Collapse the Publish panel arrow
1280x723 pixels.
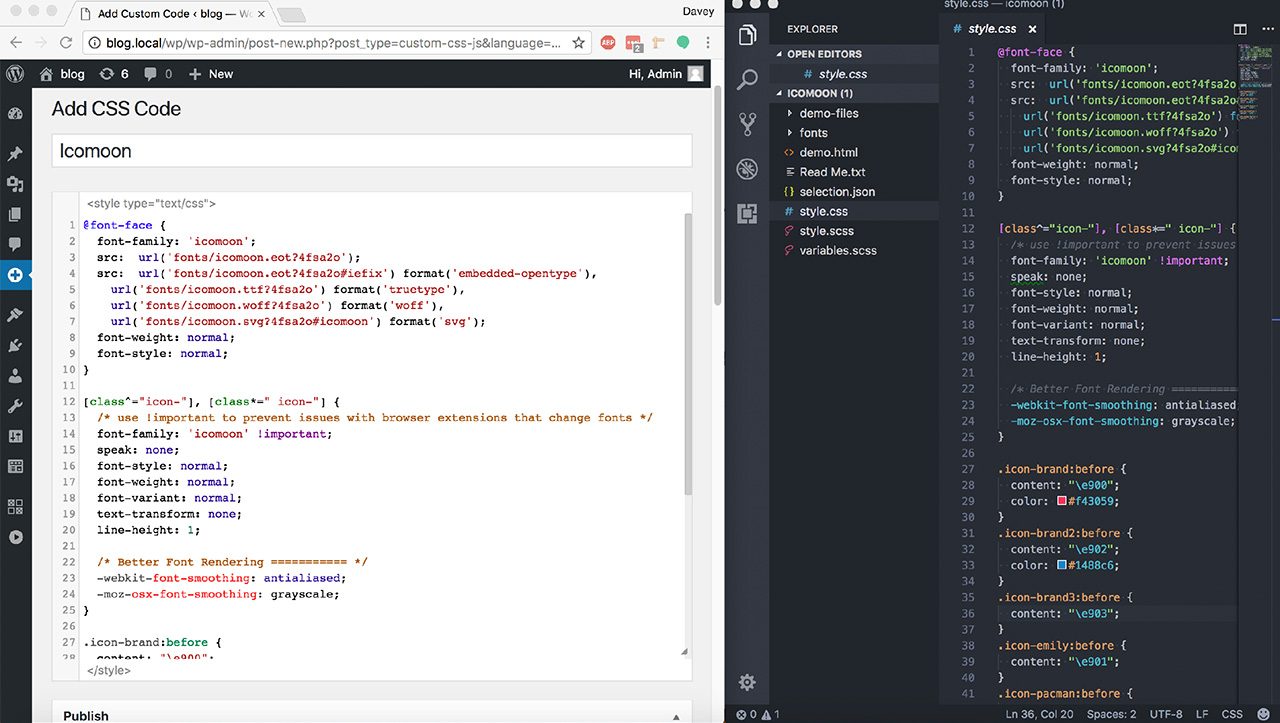677,716
